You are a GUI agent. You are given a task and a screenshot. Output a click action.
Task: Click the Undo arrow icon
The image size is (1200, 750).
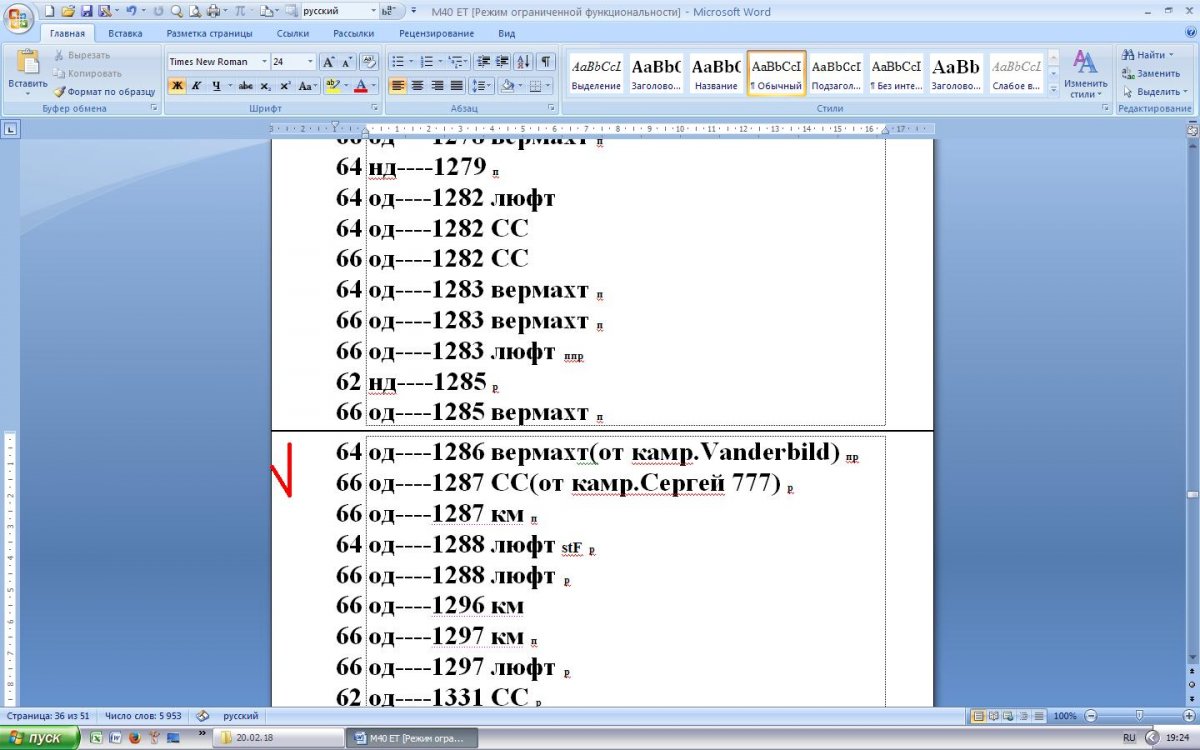[131, 11]
